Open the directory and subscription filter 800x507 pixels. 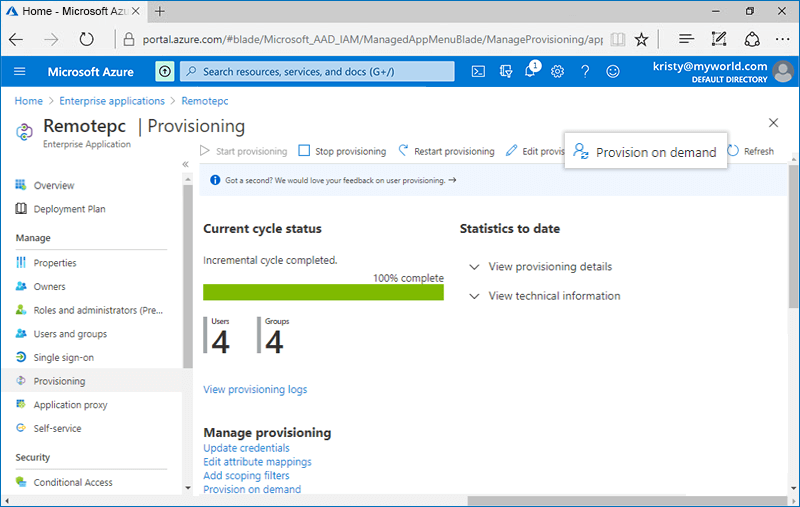click(506, 72)
